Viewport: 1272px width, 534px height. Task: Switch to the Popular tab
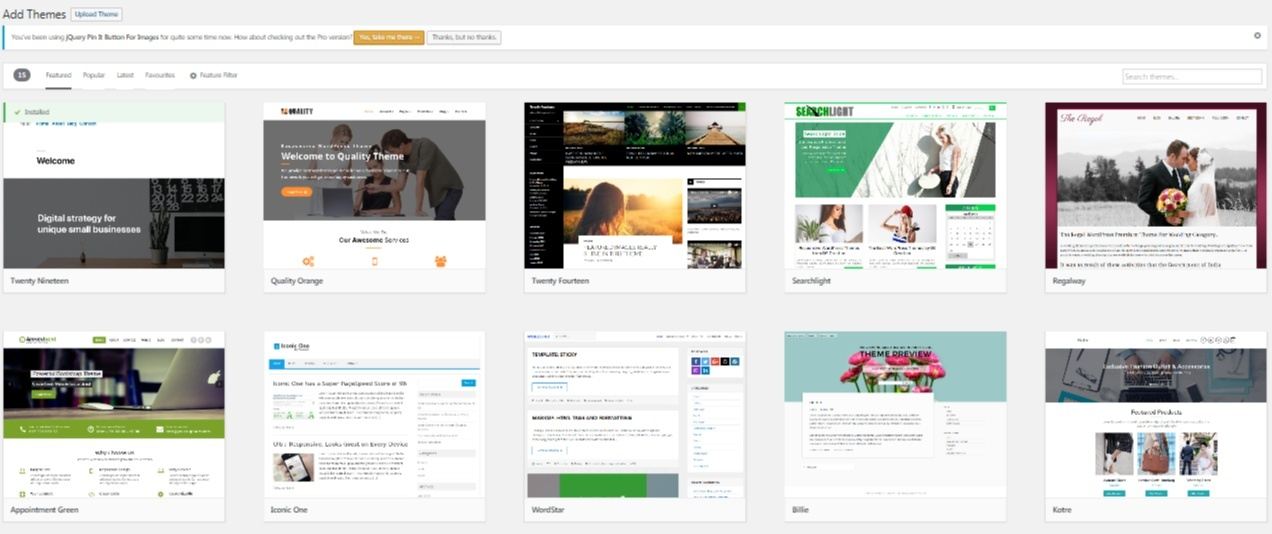coord(94,75)
